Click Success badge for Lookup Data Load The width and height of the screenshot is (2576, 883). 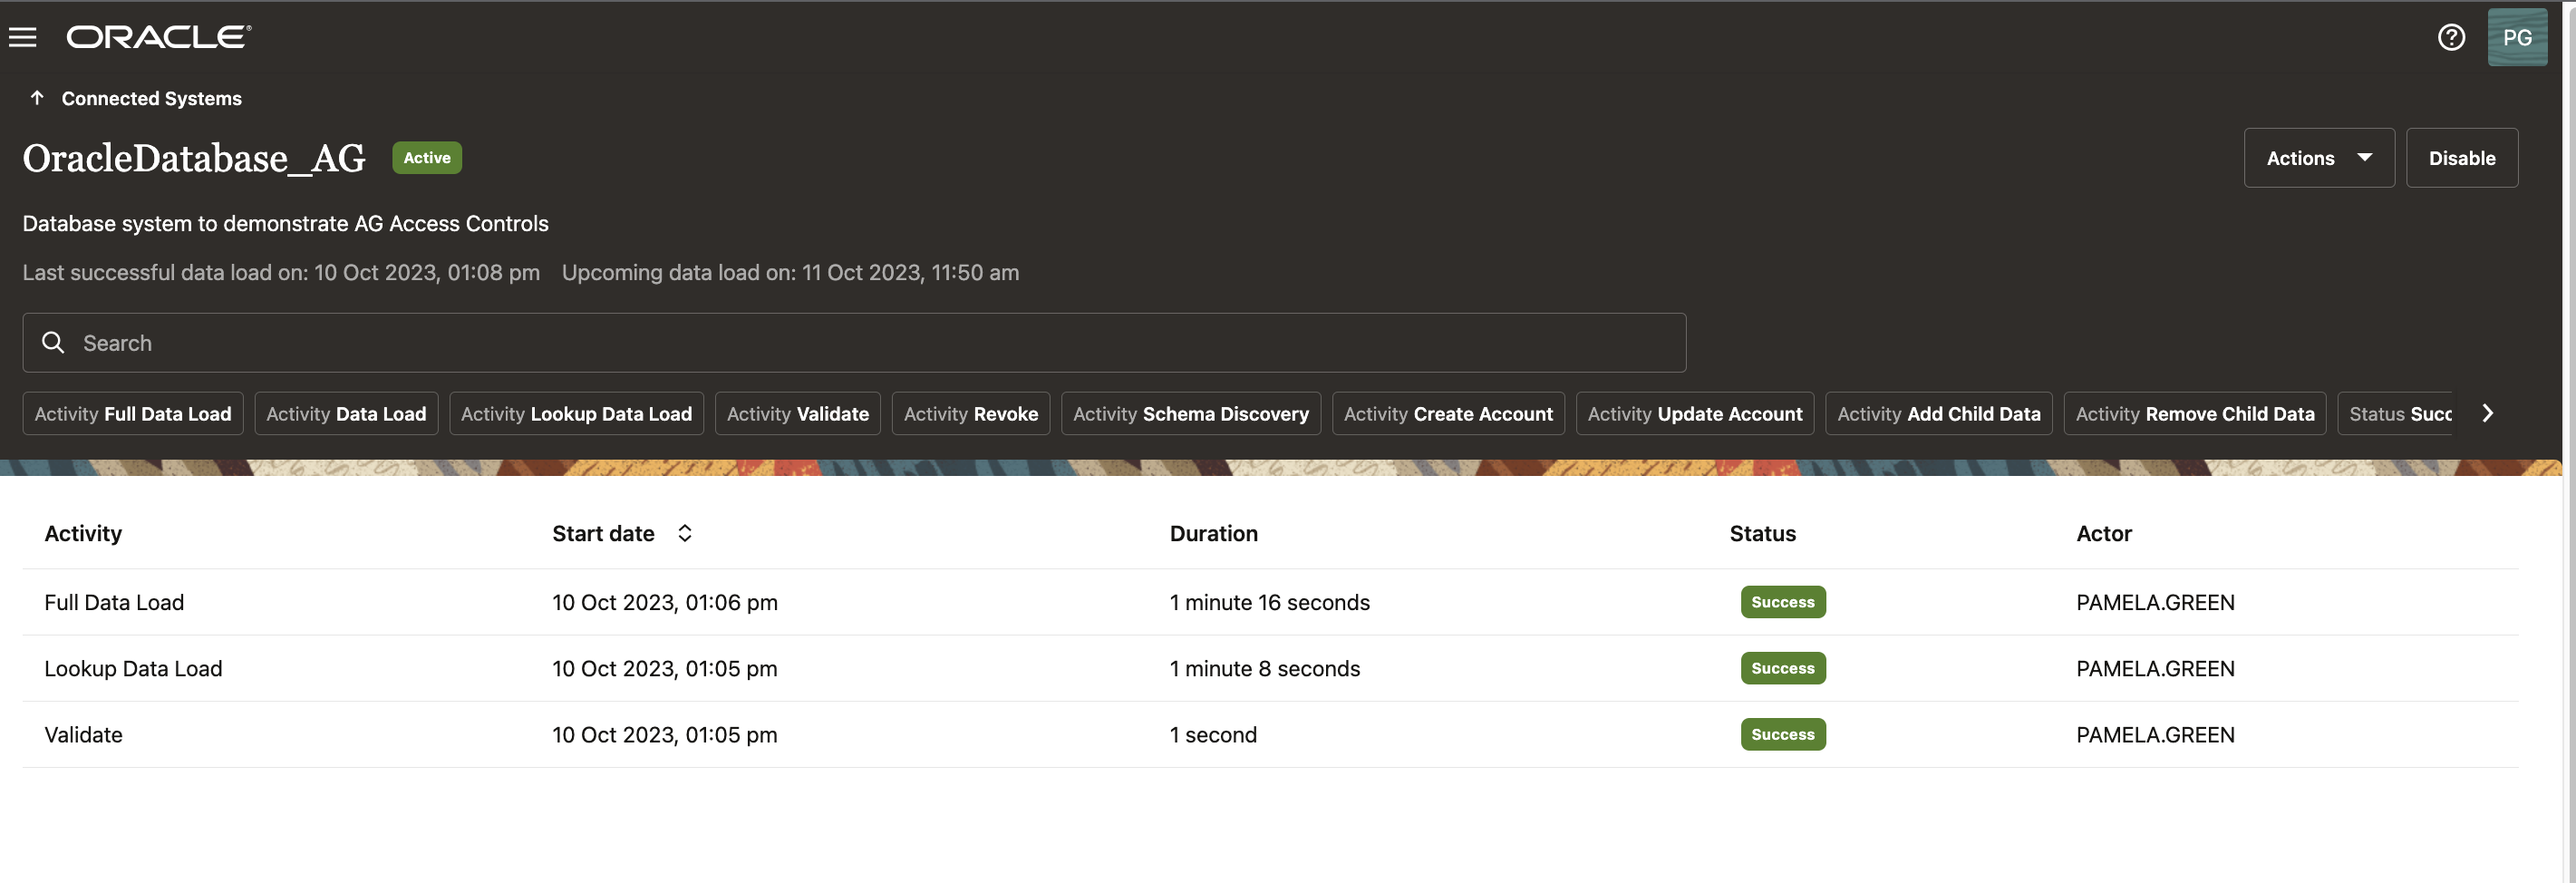coord(1783,668)
